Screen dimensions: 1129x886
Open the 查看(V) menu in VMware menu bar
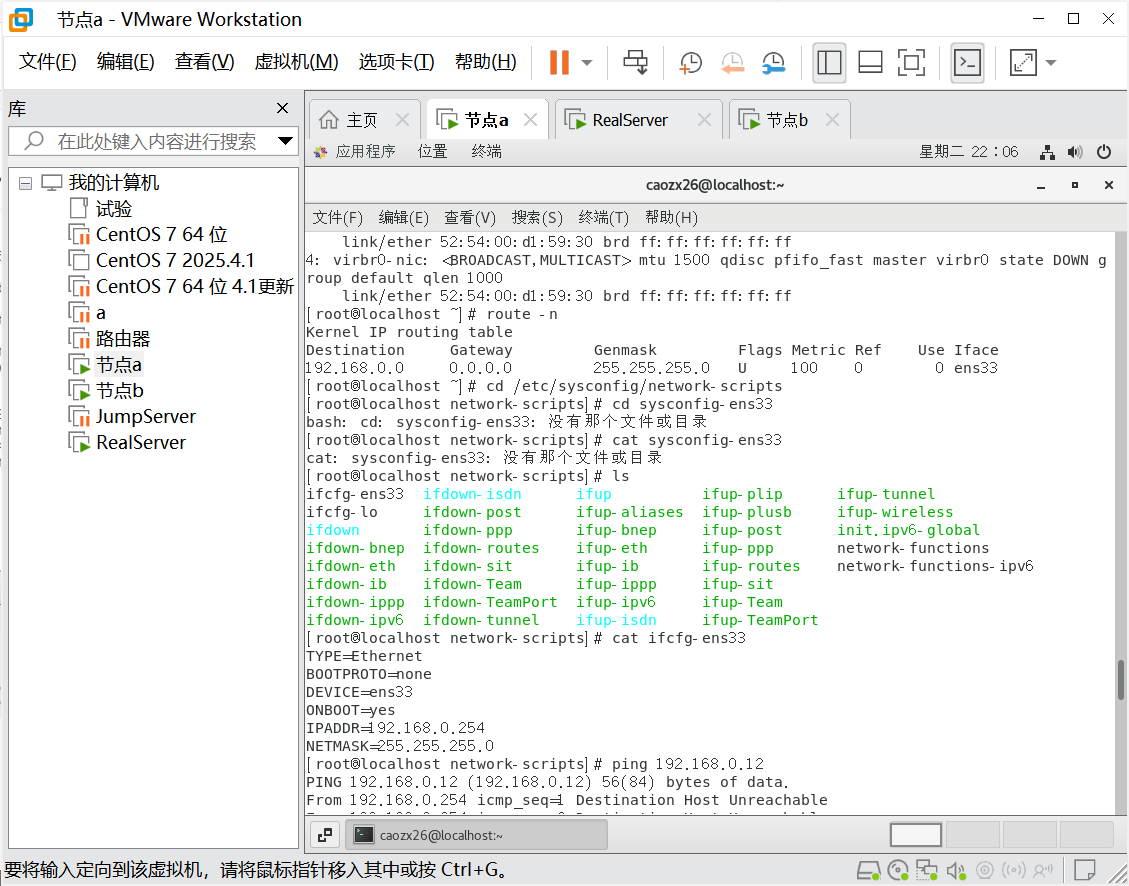pyautogui.click(x=204, y=62)
